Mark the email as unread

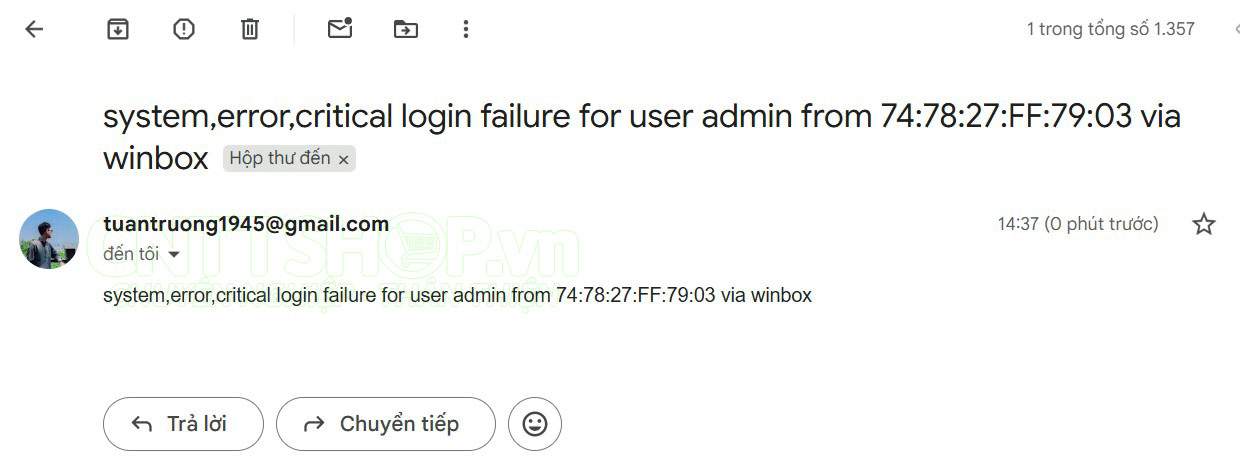[340, 29]
